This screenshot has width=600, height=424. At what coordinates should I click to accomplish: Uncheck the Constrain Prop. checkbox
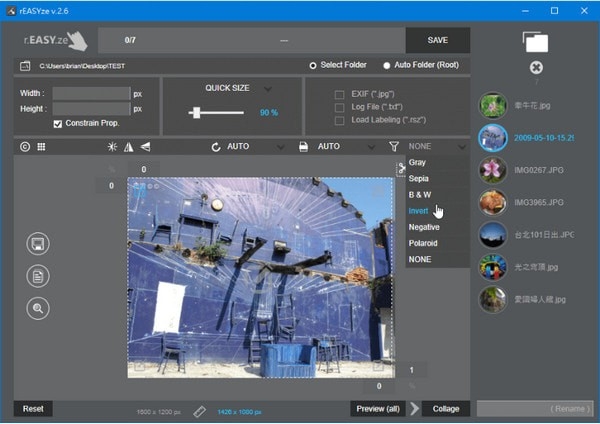(x=58, y=123)
